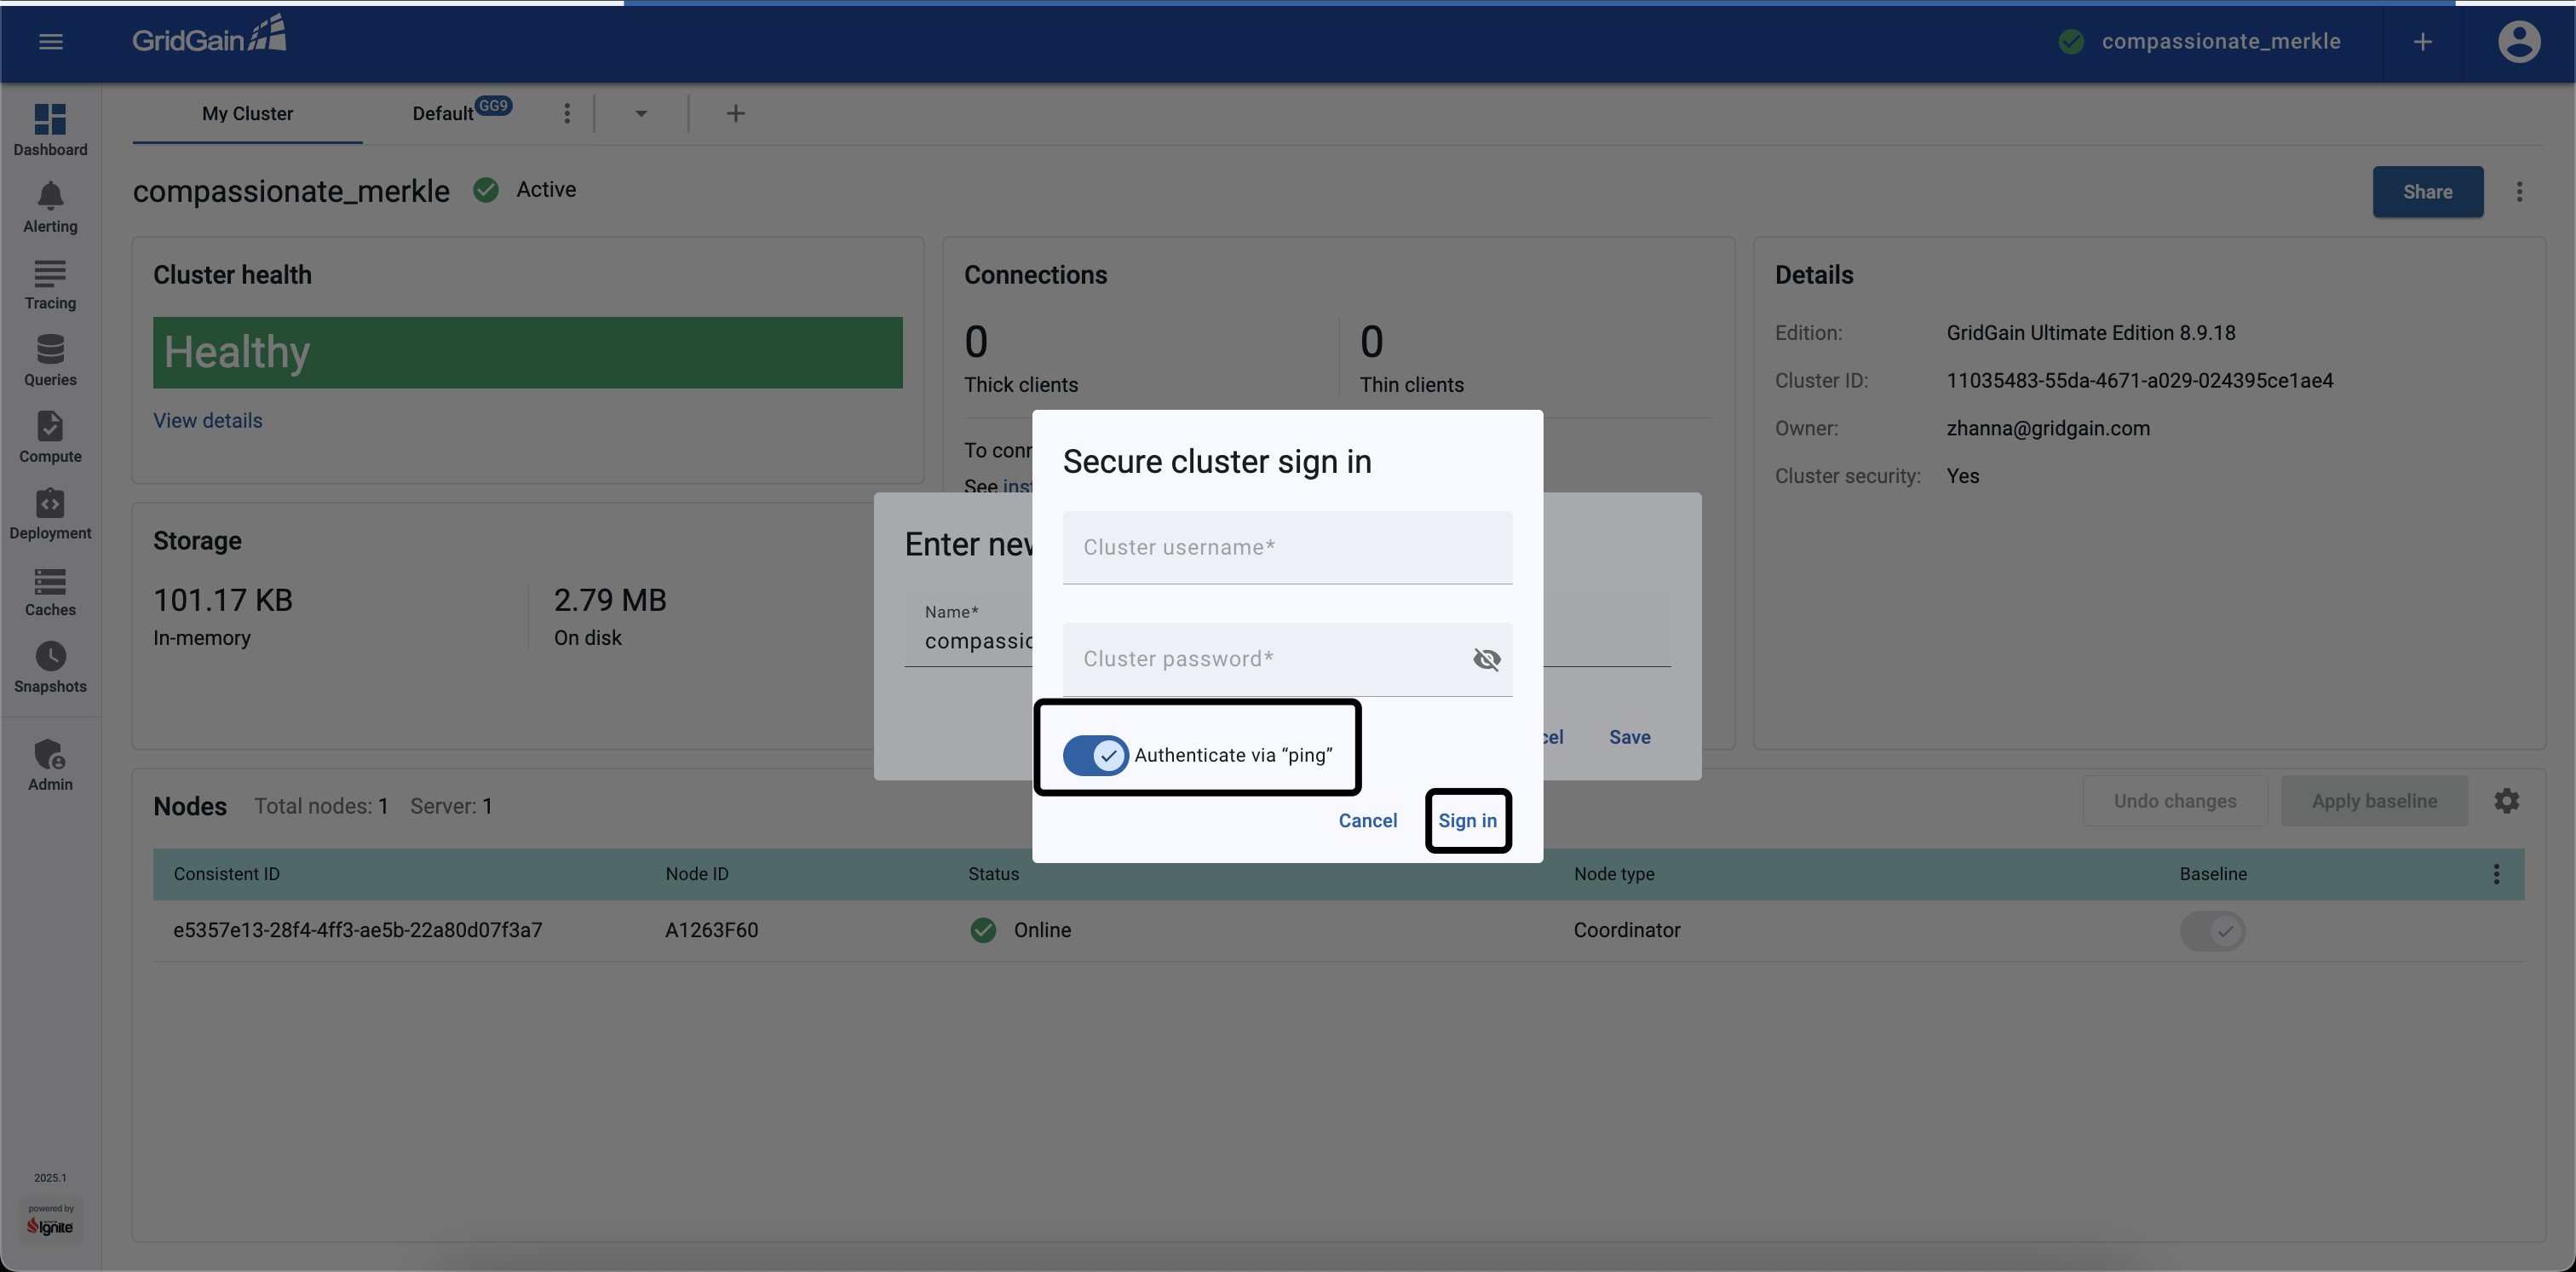2576x1272 pixels.
Task: Select consistent ID e5357e13-28f4-4ff3-ae5b-22a80d07f3a7
Action: click(x=358, y=930)
